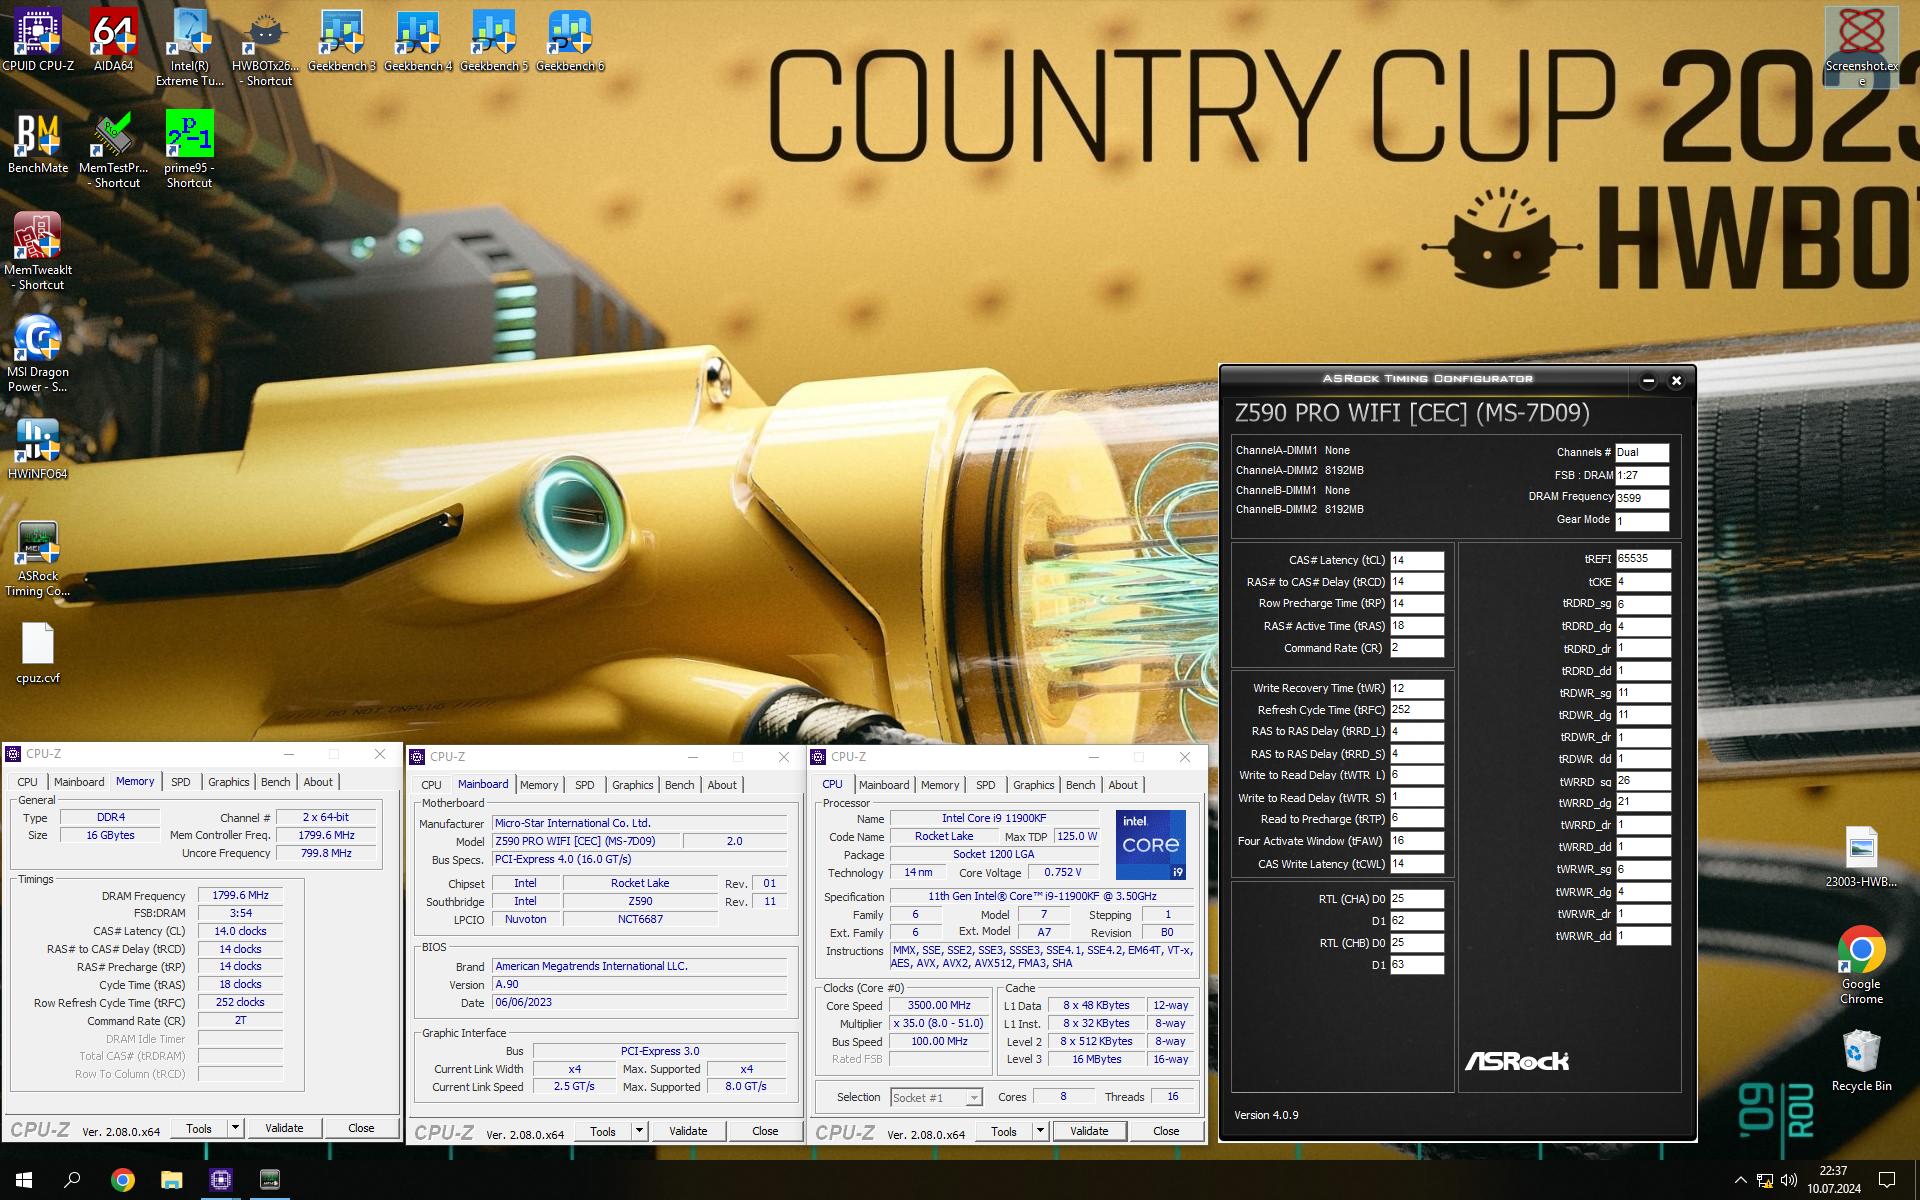Open taskbar search magnifier
Image resolution: width=1920 pixels, height=1200 pixels.
pos(72,1180)
